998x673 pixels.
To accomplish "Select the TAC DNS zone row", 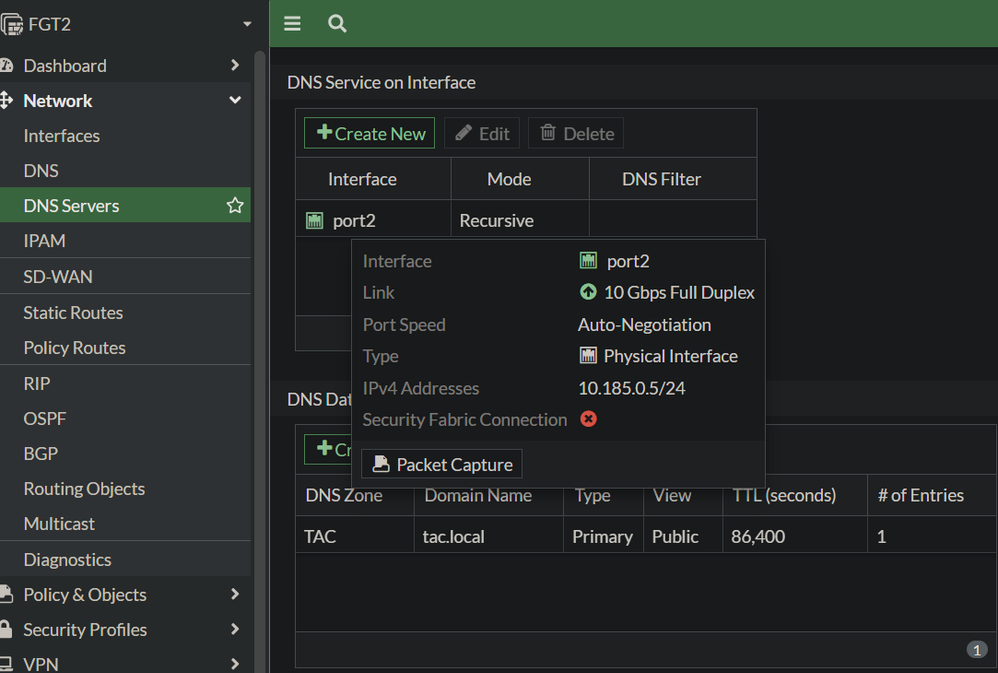I will [321, 537].
